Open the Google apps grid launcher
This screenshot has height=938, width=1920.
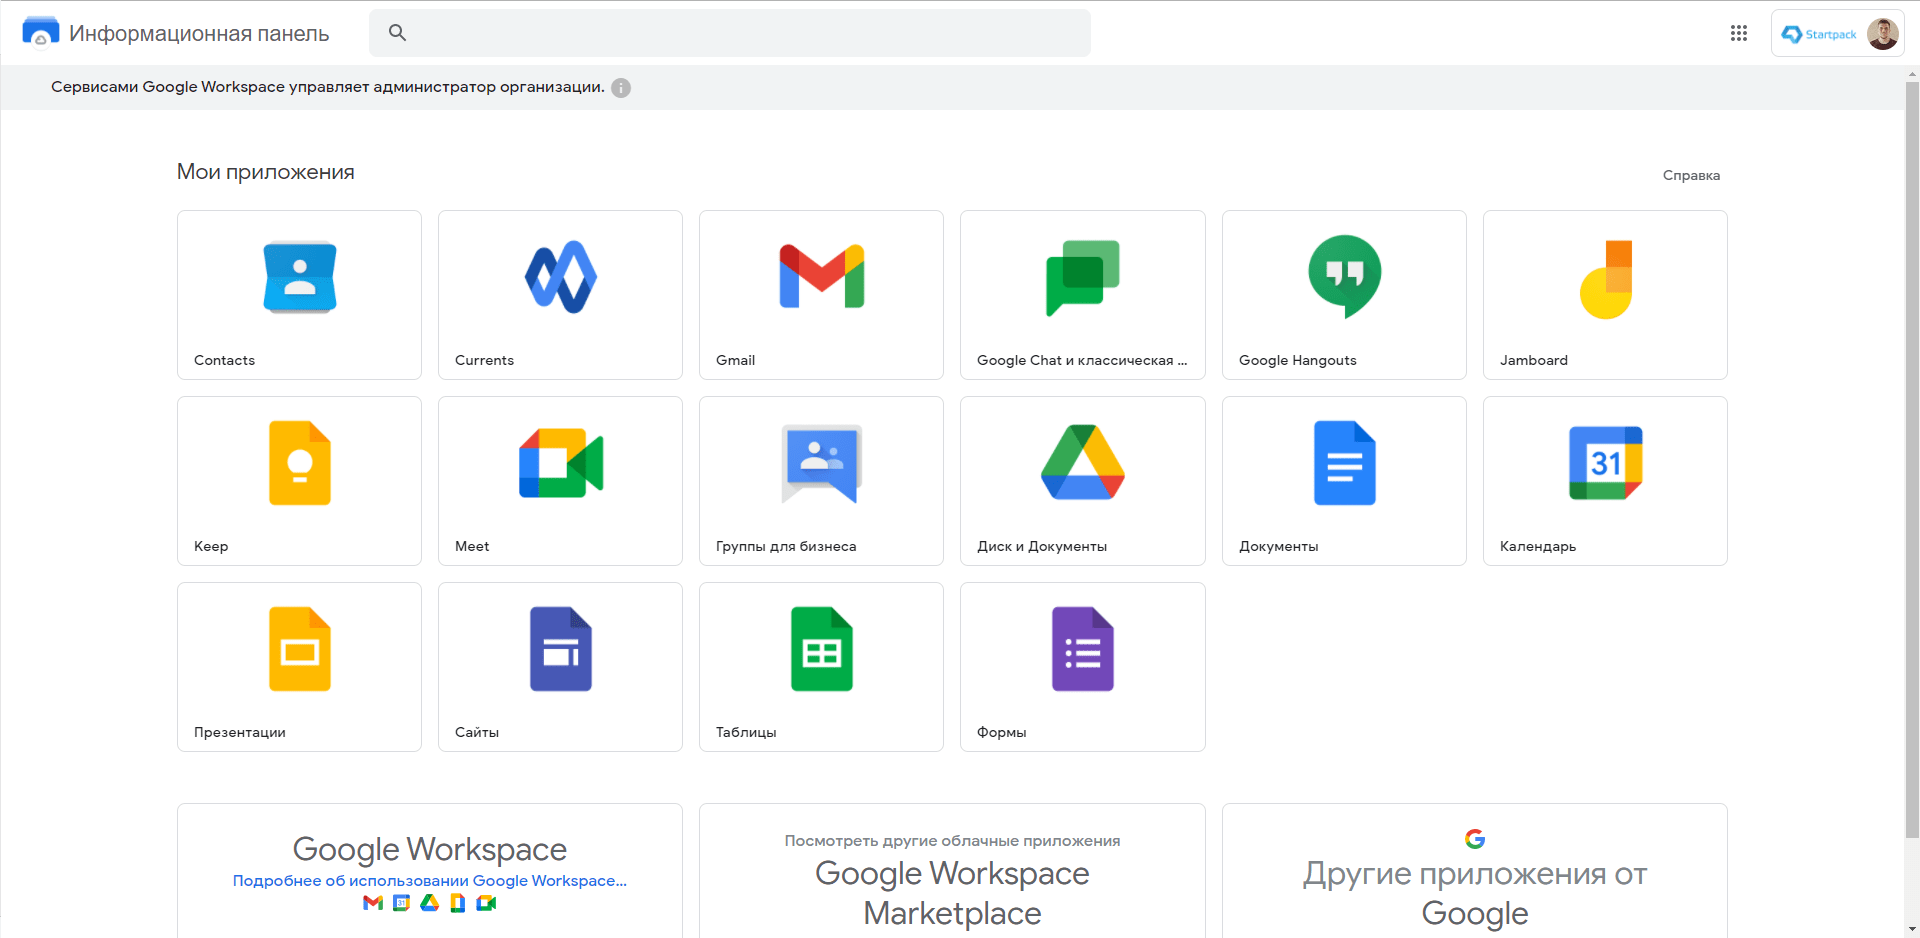[1739, 33]
